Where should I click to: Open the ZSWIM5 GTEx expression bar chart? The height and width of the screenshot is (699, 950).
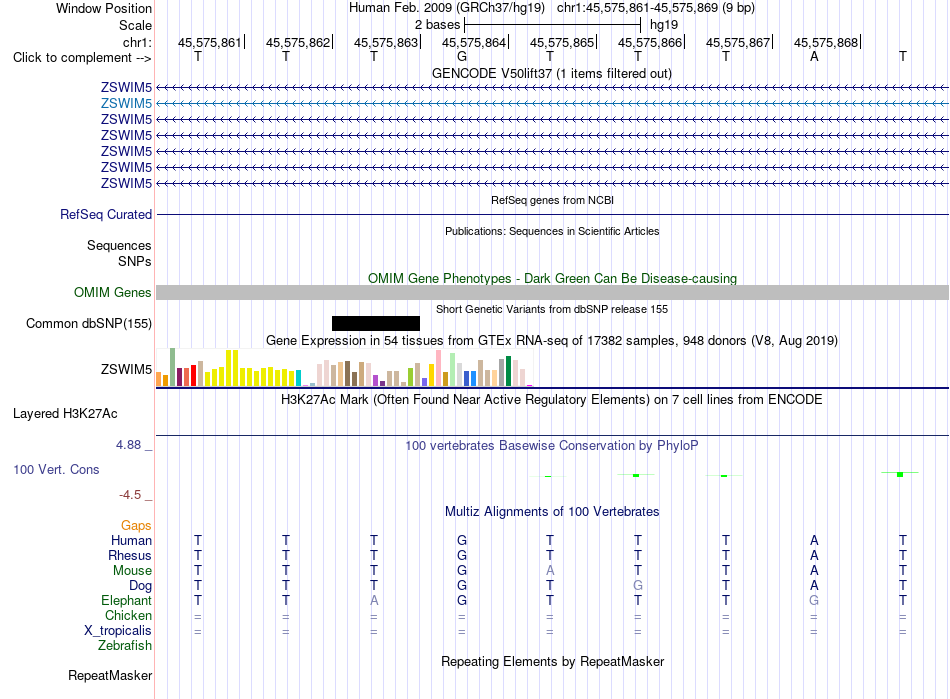click(x=344, y=367)
